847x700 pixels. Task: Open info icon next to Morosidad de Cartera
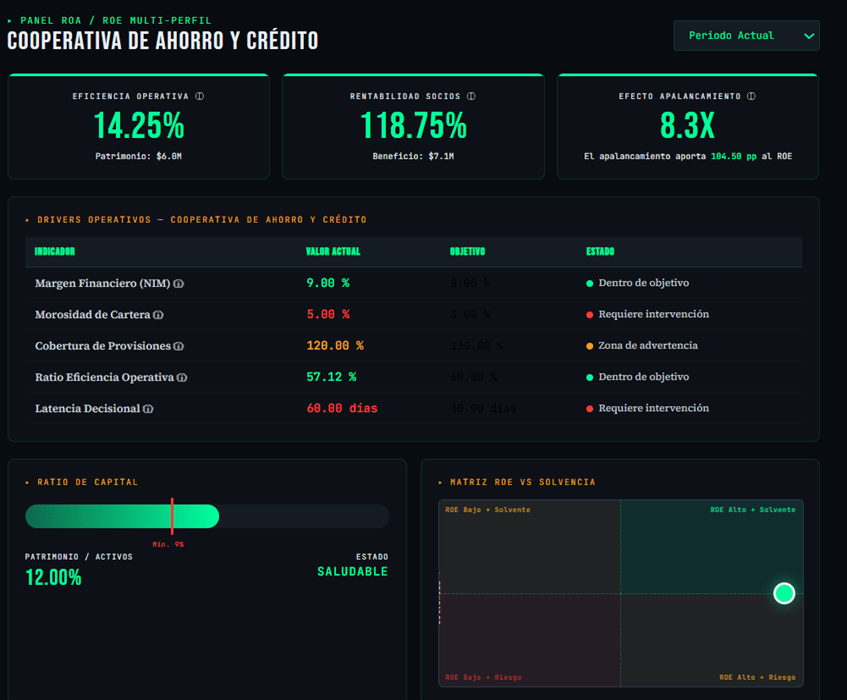point(158,315)
